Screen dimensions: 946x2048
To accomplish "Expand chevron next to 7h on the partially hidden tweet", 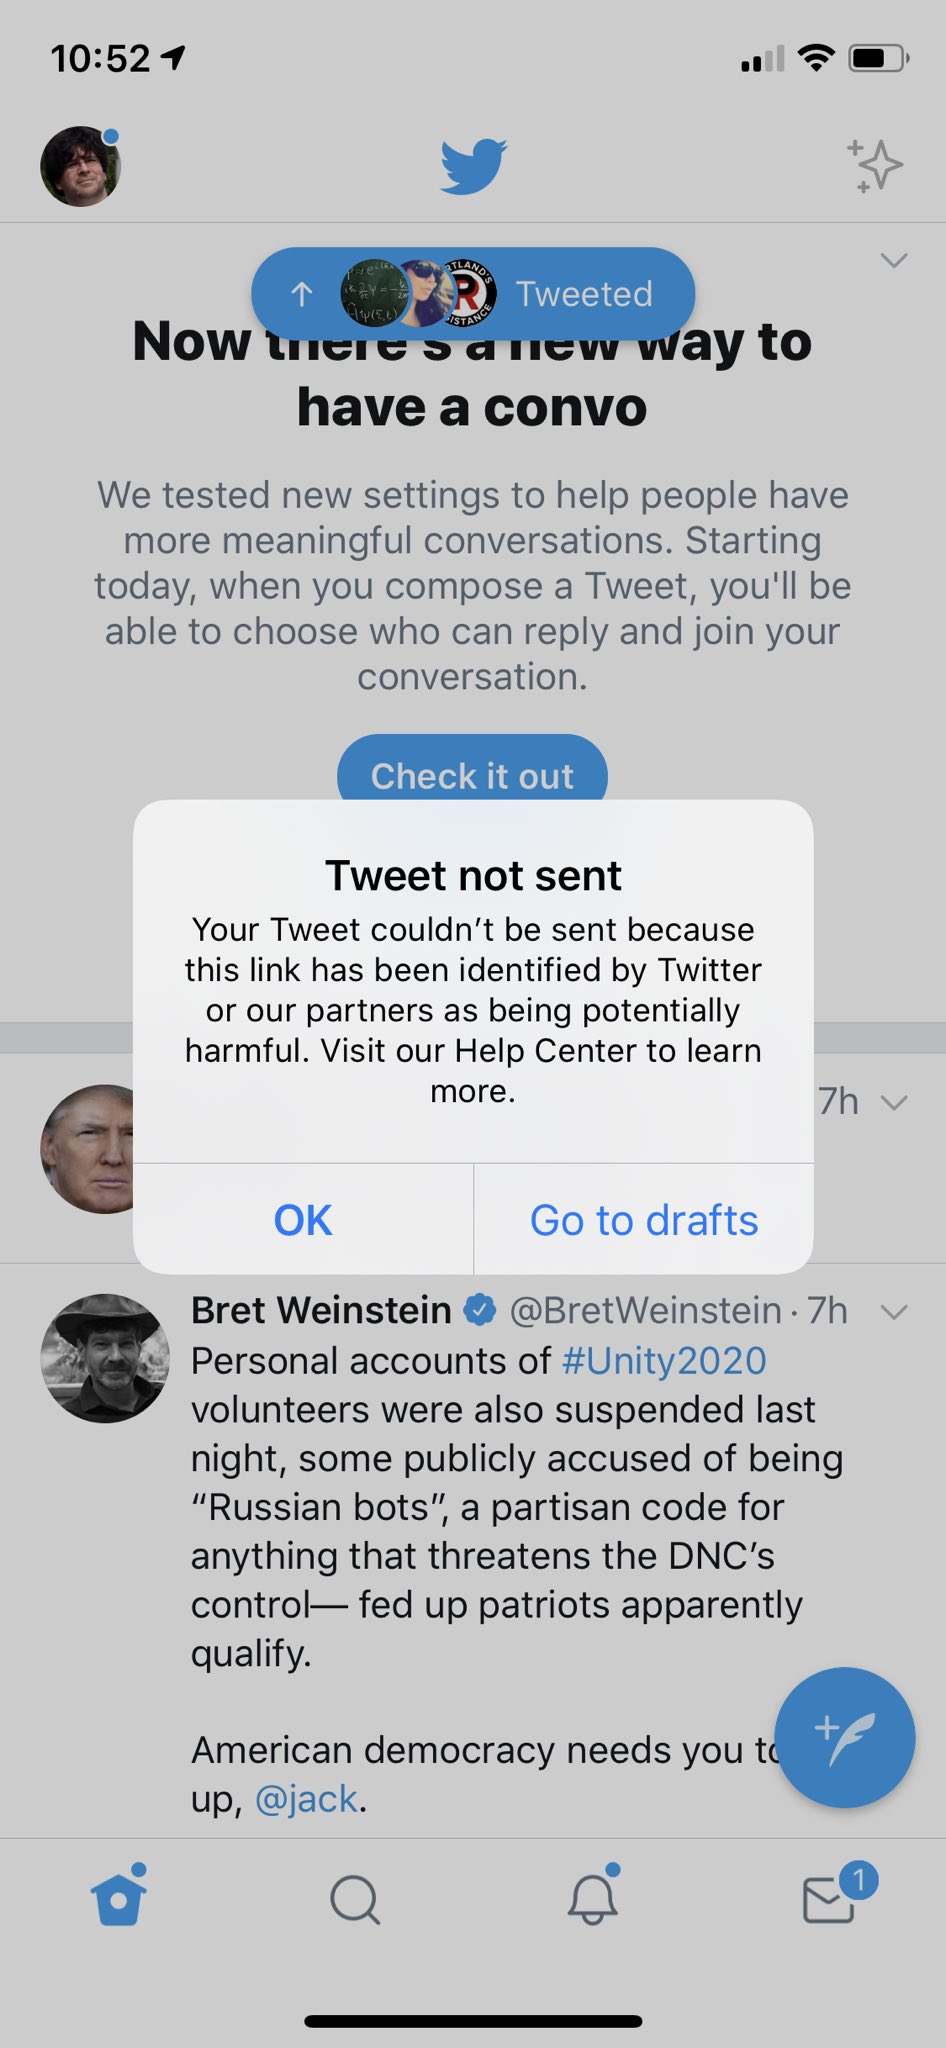I will (x=893, y=1102).
